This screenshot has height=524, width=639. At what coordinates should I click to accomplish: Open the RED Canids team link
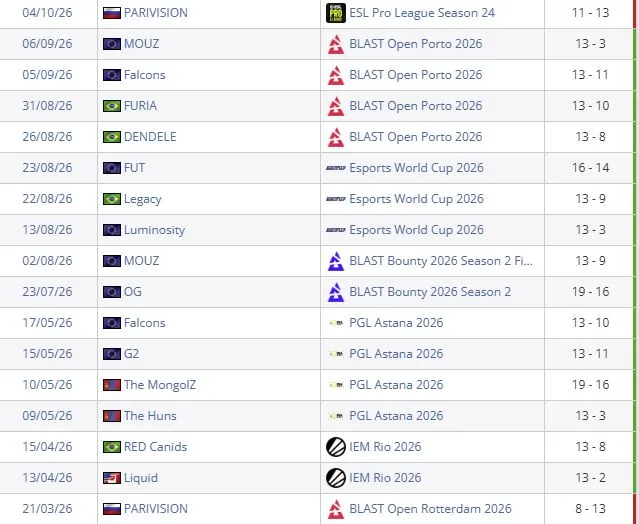pos(155,447)
